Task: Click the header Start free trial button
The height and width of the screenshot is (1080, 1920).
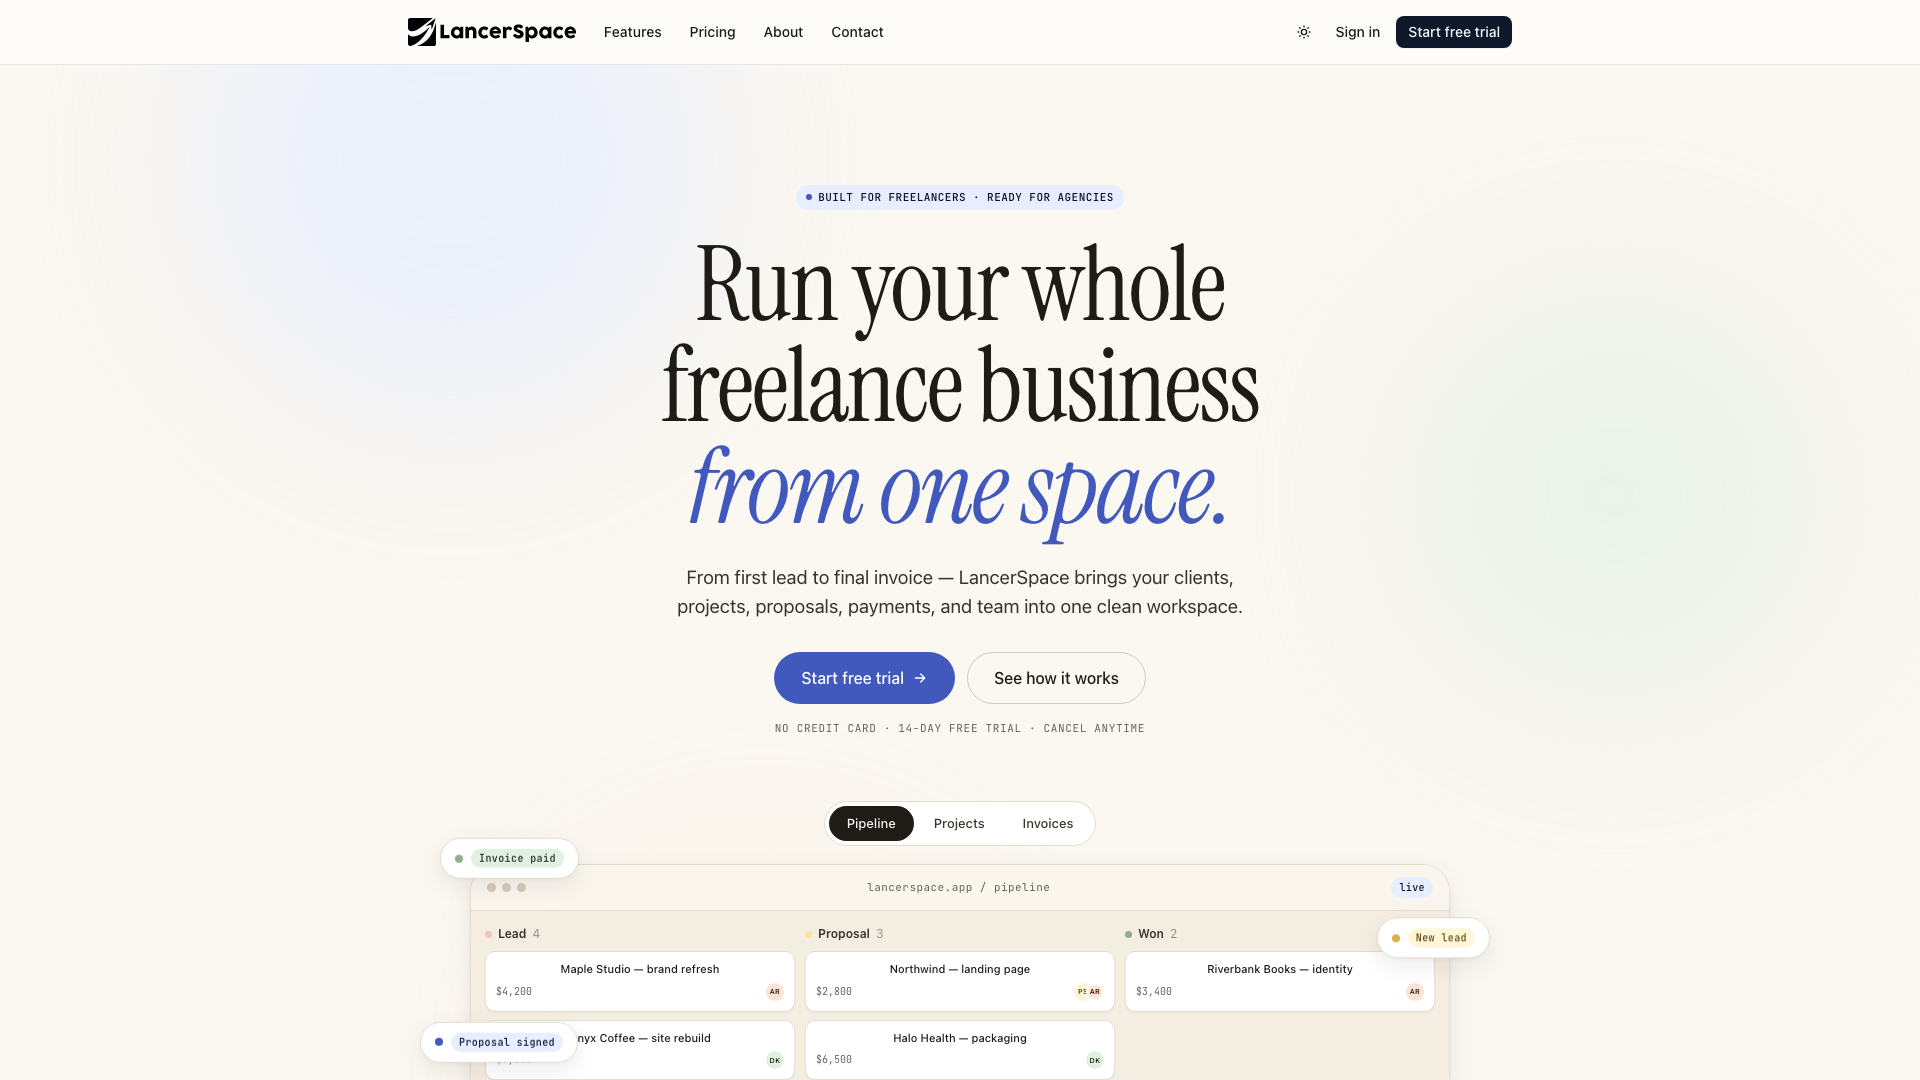Action: tap(1454, 32)
